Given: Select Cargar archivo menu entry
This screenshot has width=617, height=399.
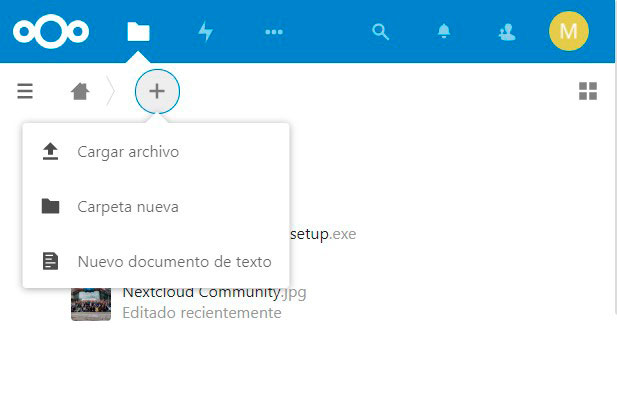Looking at the screenshot, I should [x=156, y=151].
